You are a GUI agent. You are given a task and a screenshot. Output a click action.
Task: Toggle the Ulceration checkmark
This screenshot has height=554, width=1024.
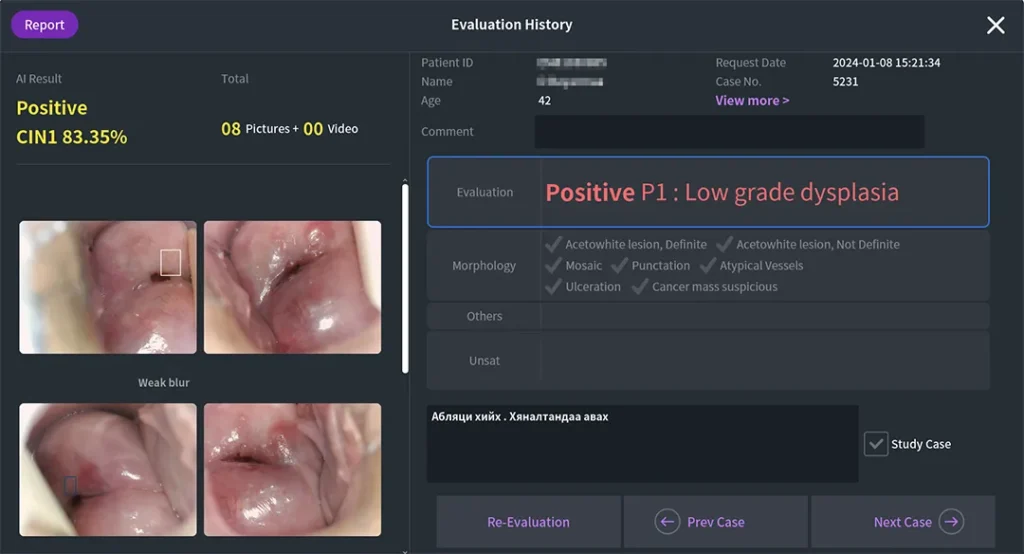click(554, 286)
